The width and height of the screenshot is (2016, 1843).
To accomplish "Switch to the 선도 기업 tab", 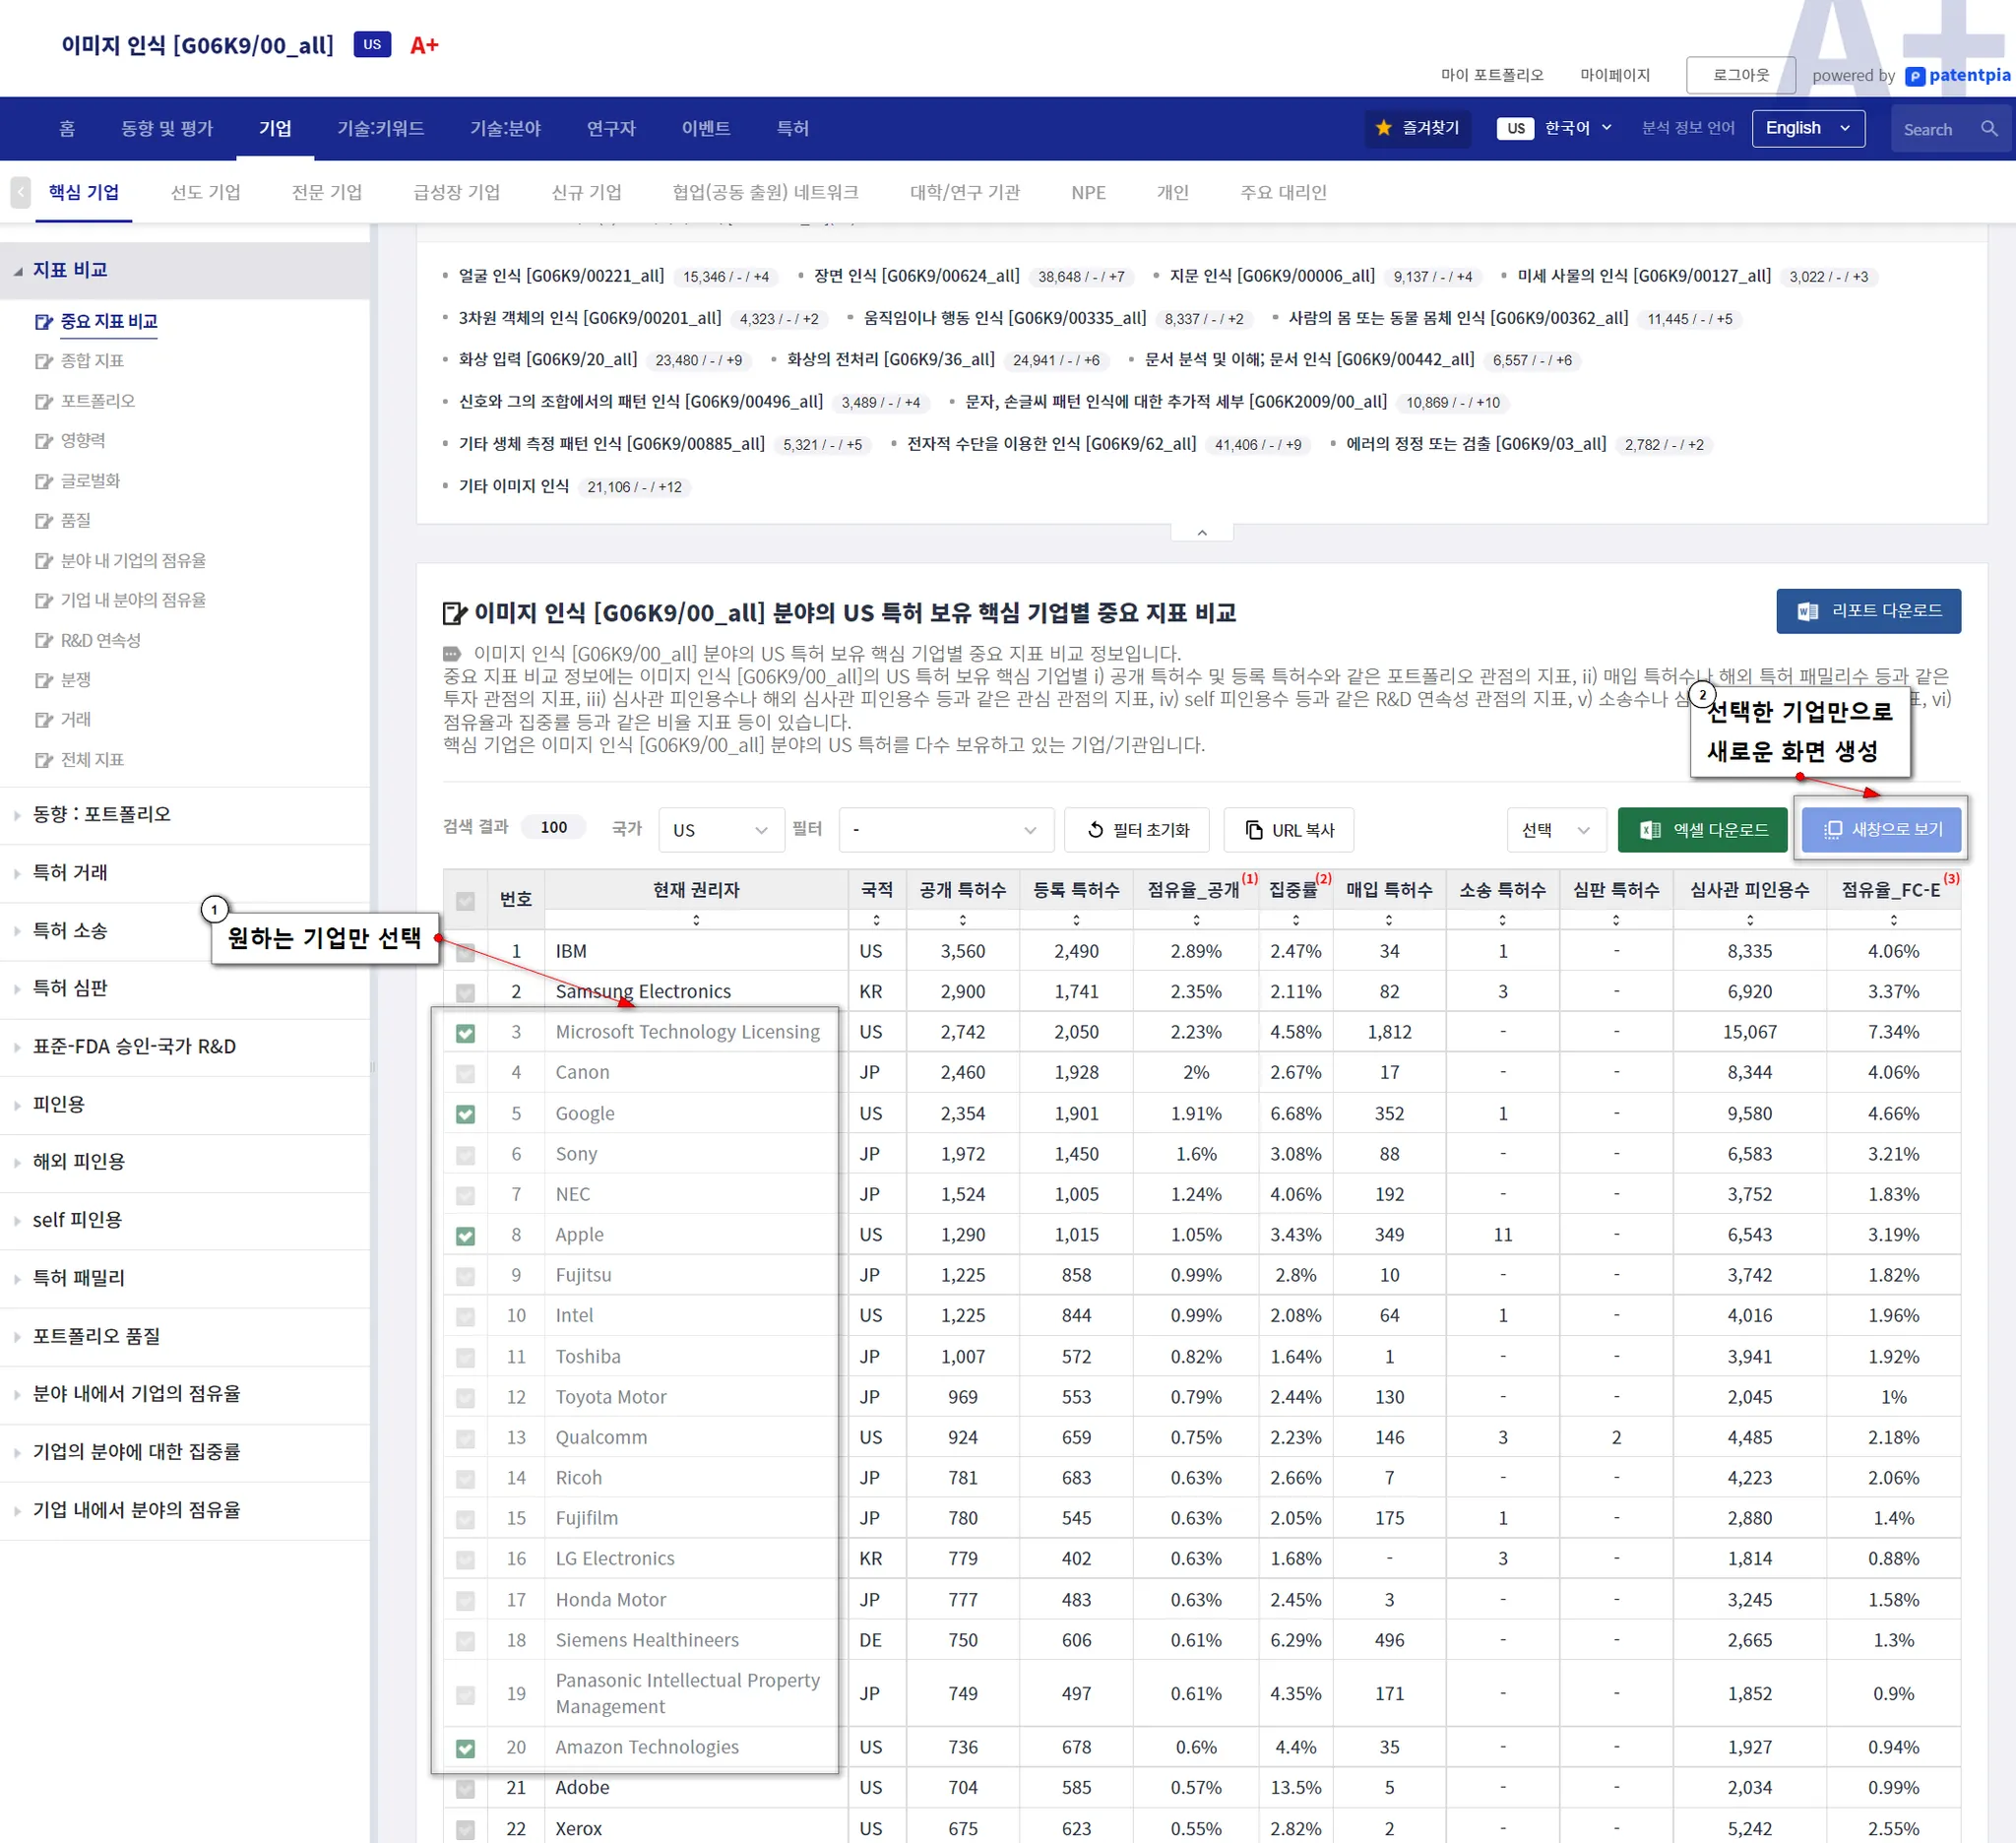I will (205, 192).
